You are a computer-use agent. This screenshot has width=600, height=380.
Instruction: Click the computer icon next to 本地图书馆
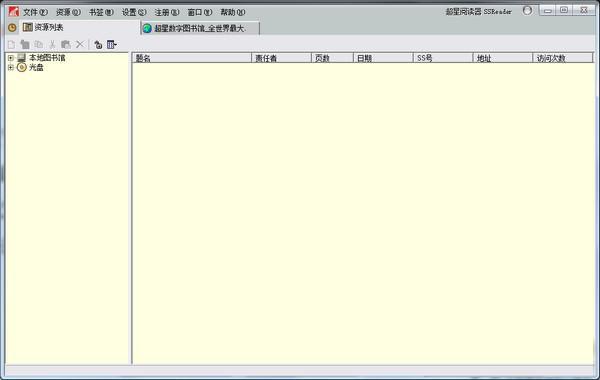click(22, 58)
